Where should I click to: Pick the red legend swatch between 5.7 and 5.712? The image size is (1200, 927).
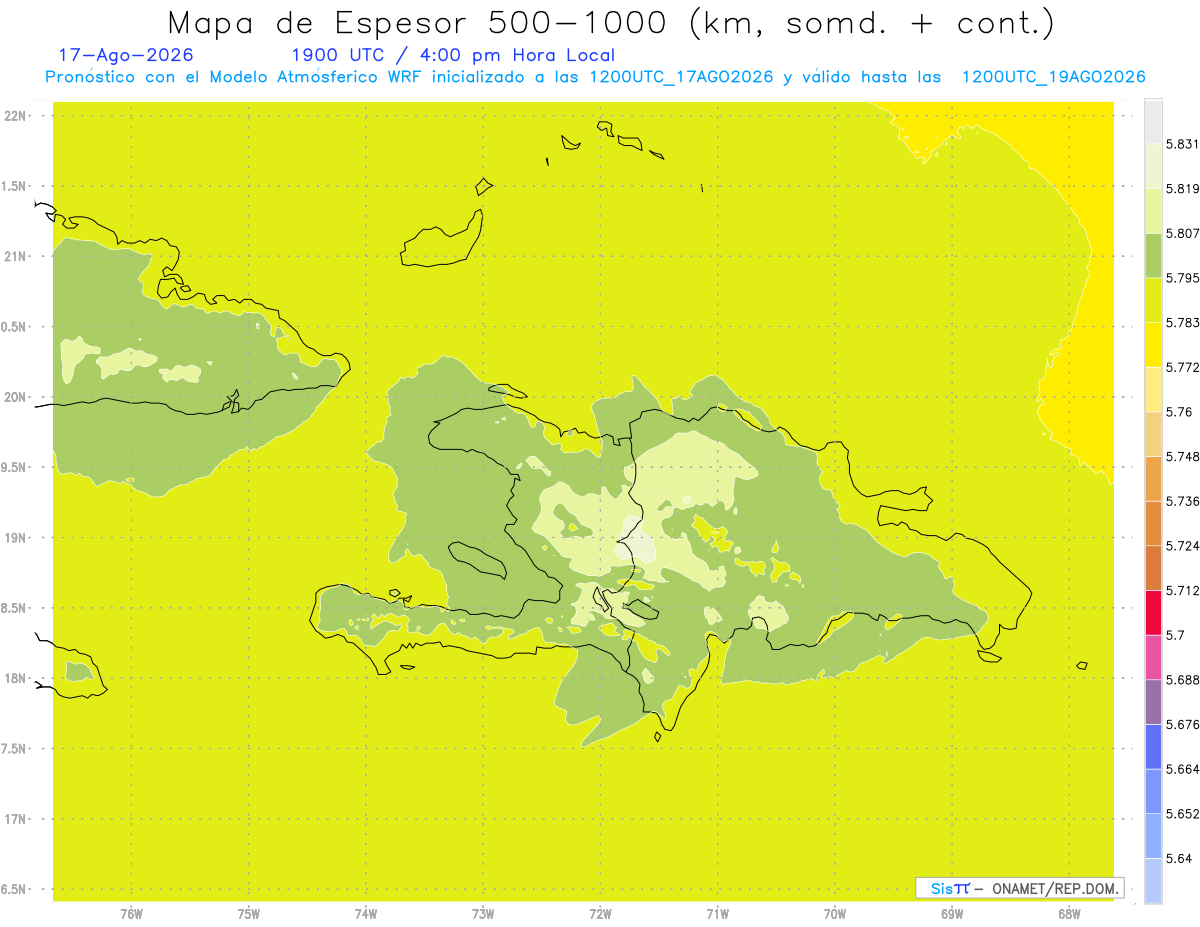pos(1153,612)
